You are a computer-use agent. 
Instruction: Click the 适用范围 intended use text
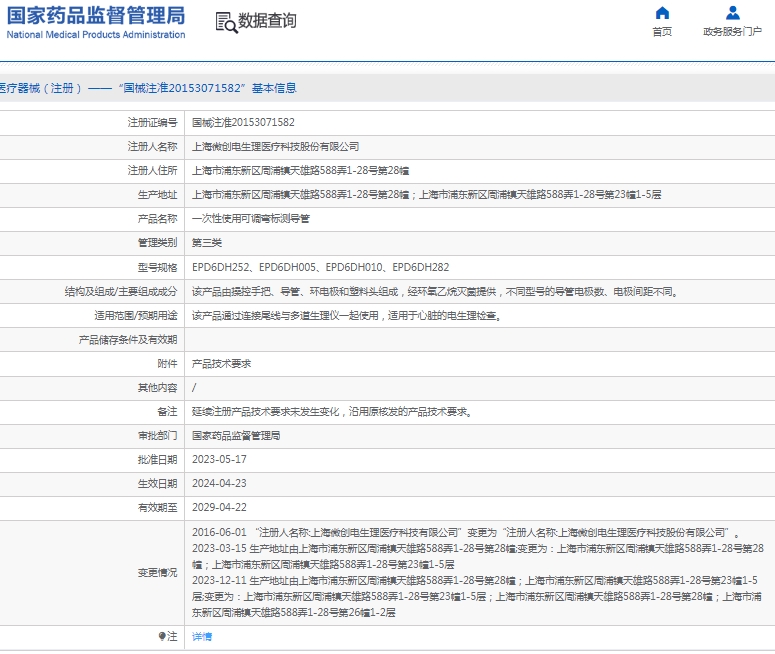pos(346,315)
